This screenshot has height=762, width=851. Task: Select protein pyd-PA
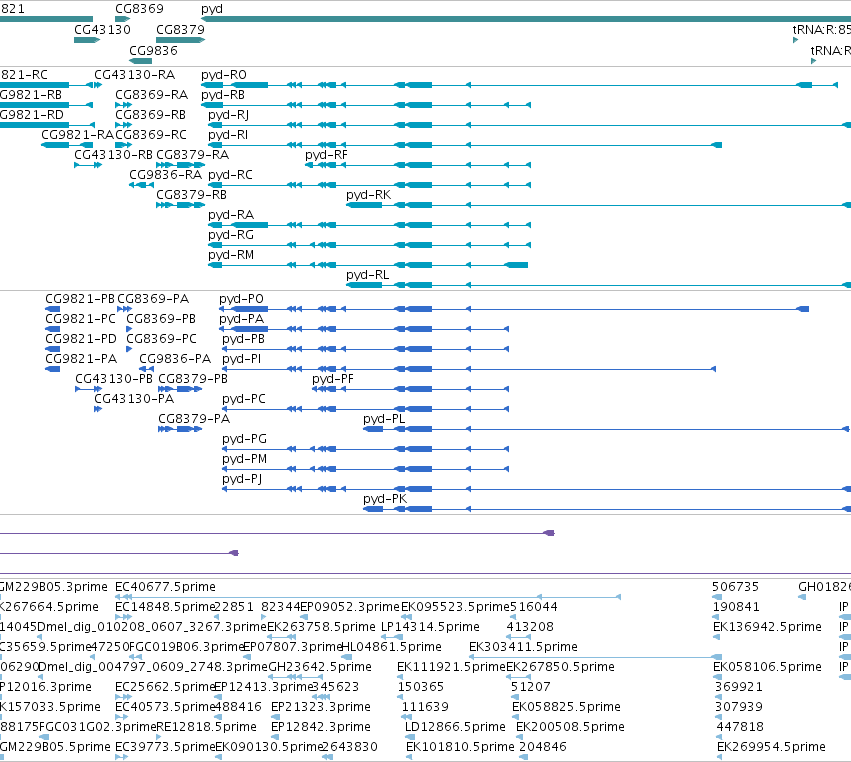[x=242, y=319]
